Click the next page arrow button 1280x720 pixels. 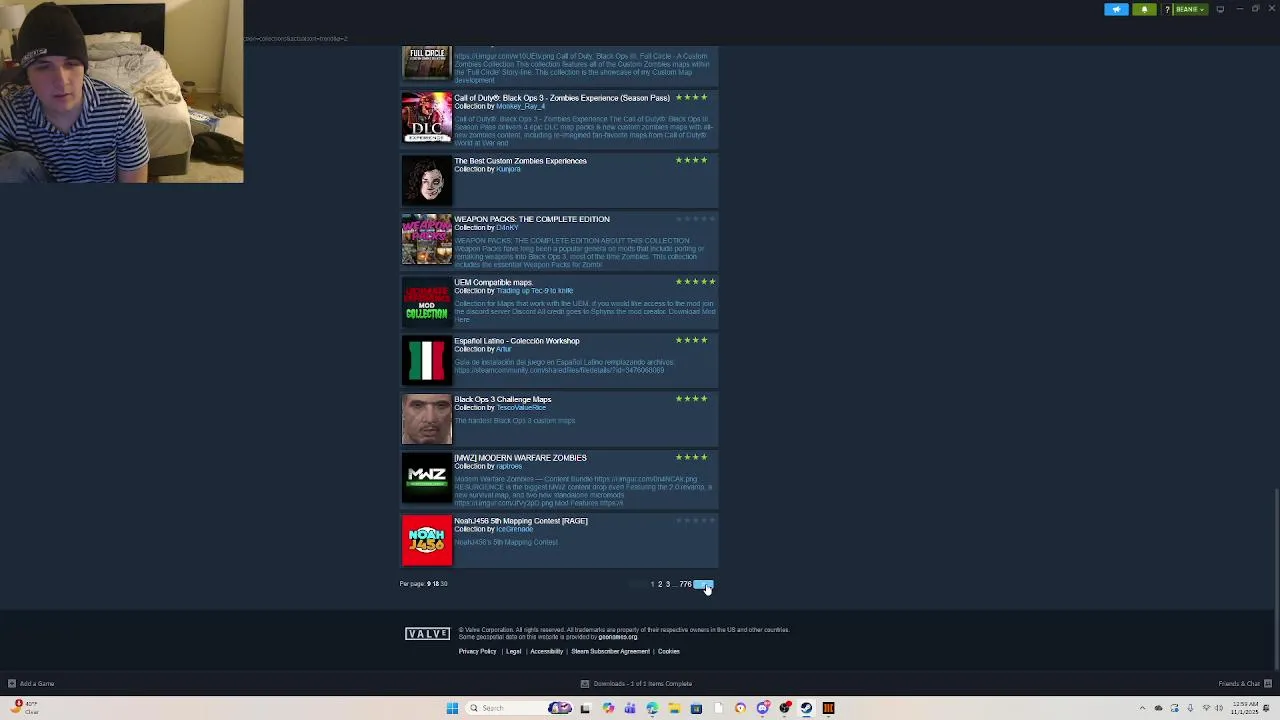pyautogui.click(x=703, y=584)
